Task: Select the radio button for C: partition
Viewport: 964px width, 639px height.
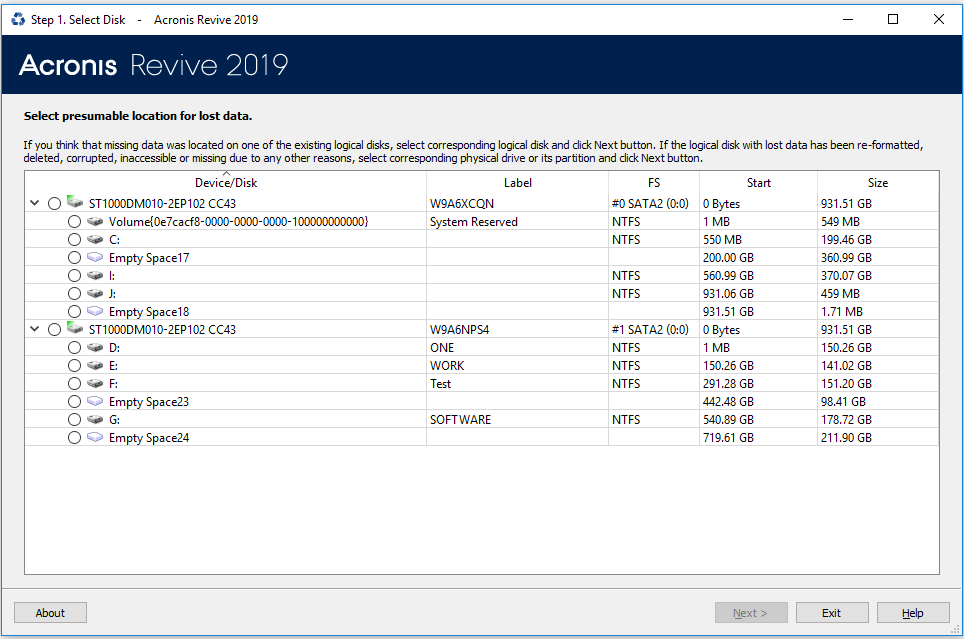Action: (x=73, y=239)
